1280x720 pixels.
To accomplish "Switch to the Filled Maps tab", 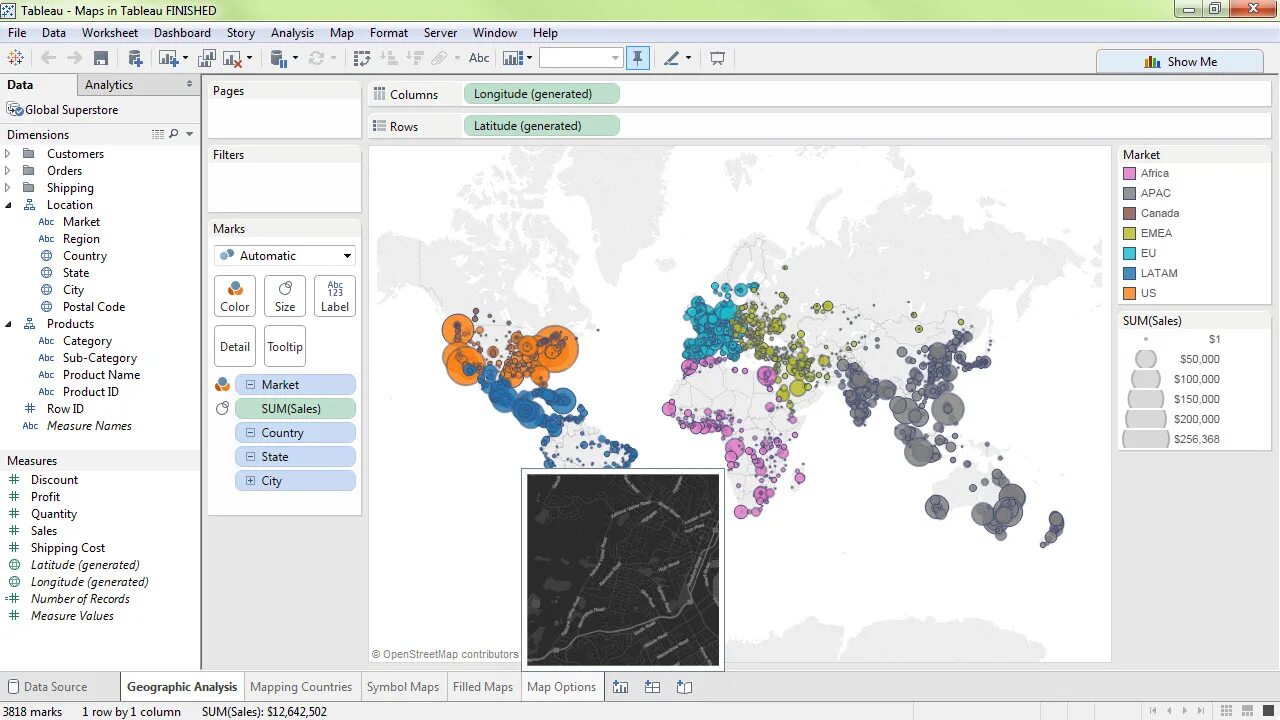I will (483, 687).
